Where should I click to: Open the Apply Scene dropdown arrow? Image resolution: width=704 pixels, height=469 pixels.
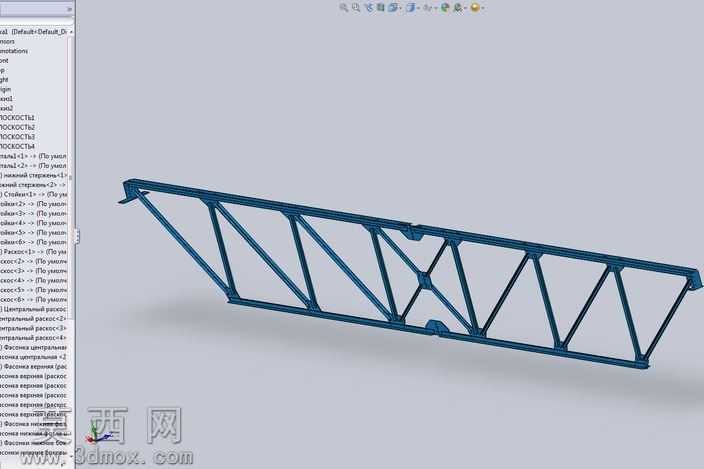(464, 8)
